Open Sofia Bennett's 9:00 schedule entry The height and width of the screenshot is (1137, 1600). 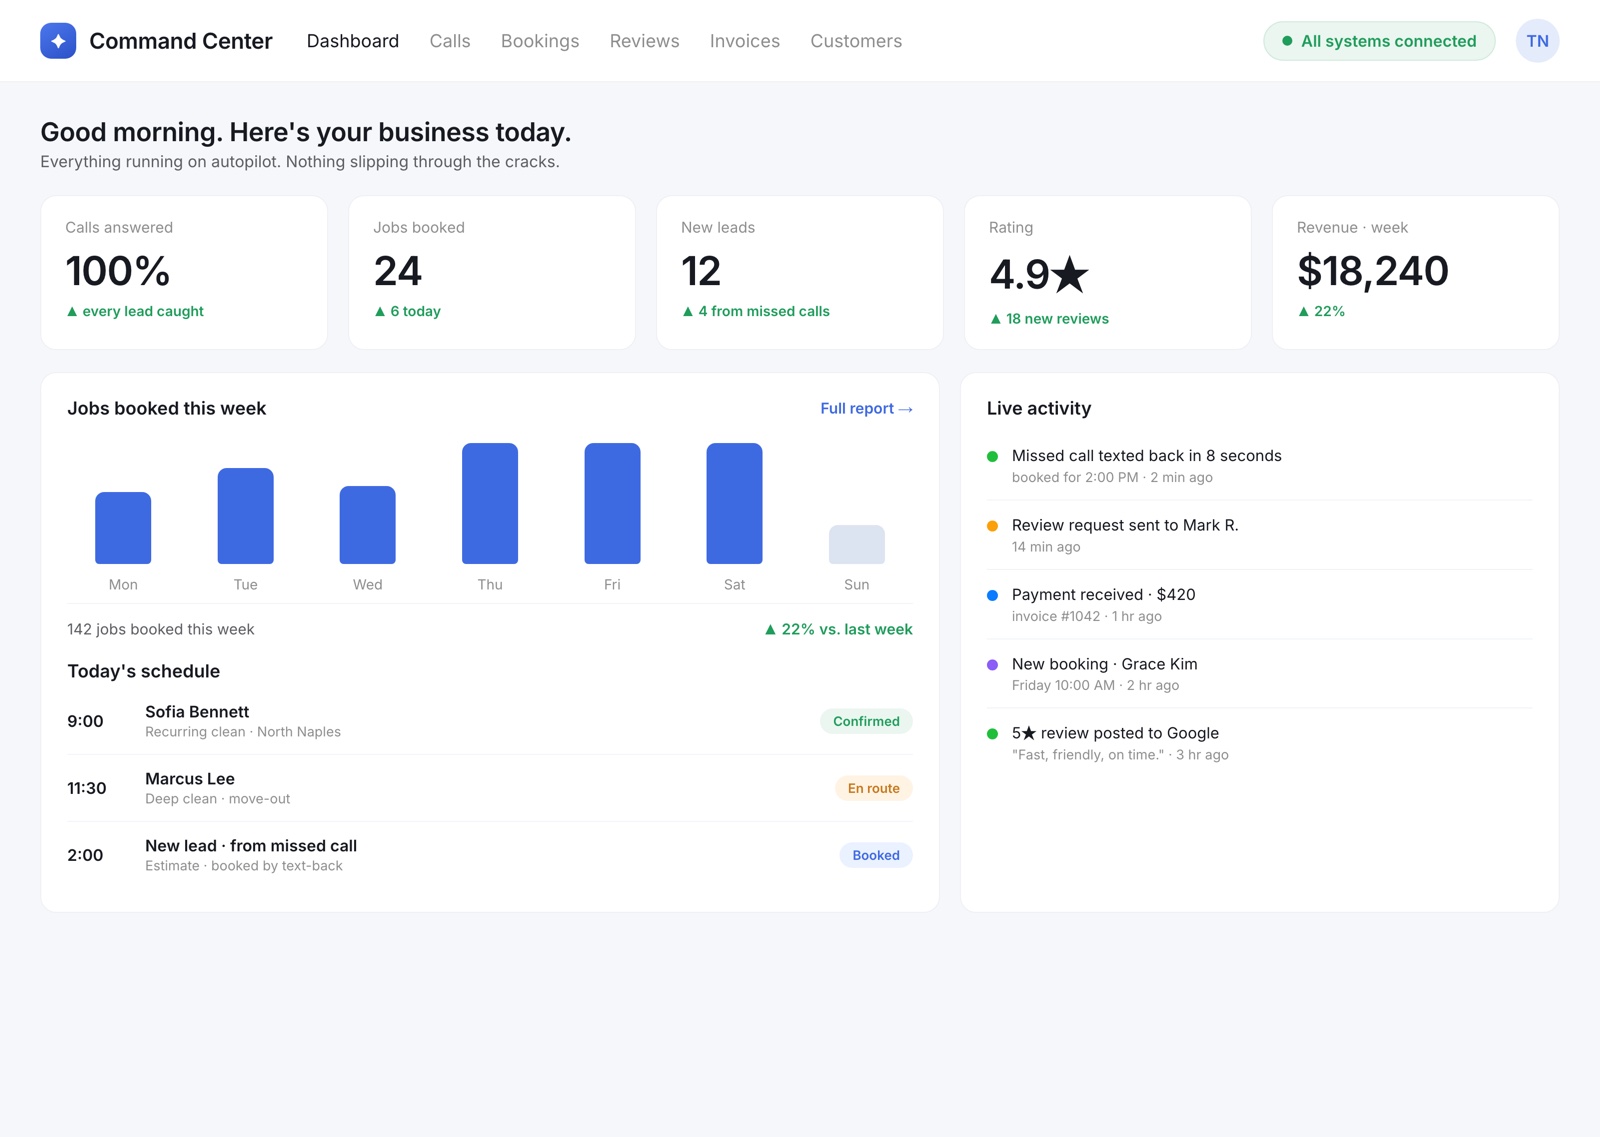tap(490, 721)
